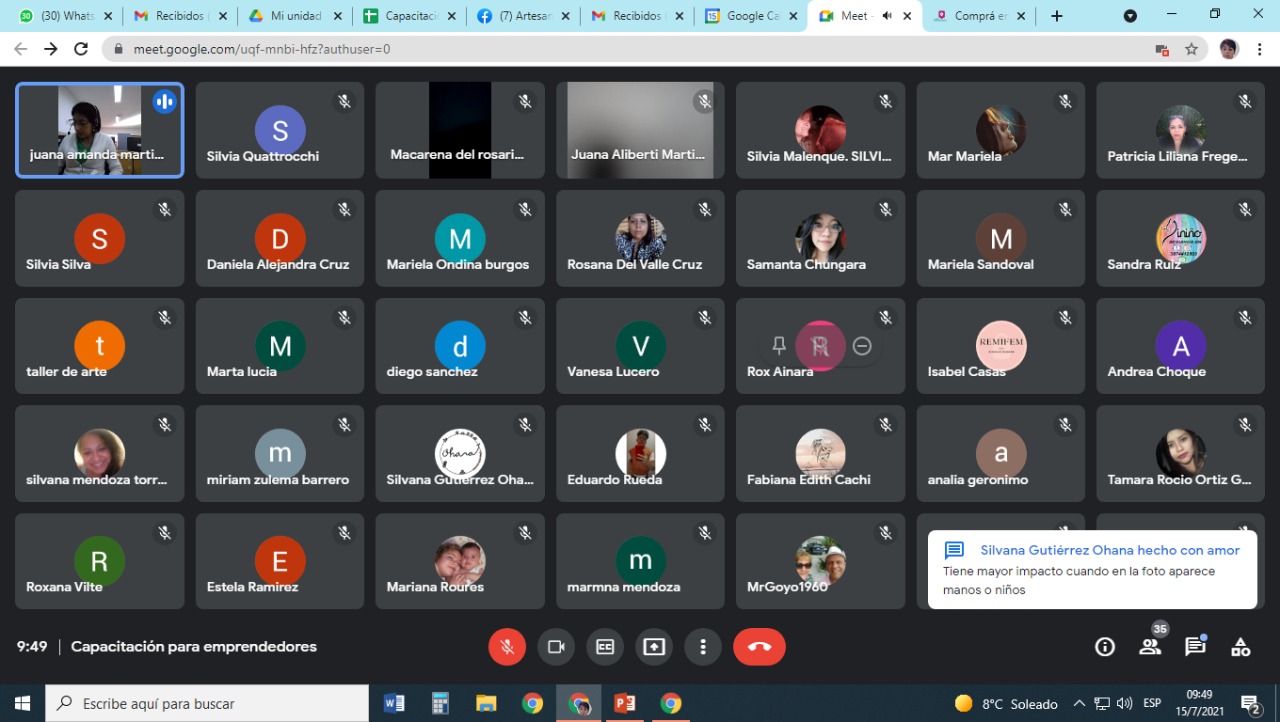Click the ESP language indicator
The height and width of the screenshot is (722, 1280).
pyautogui.click(x=1152, y=704)
